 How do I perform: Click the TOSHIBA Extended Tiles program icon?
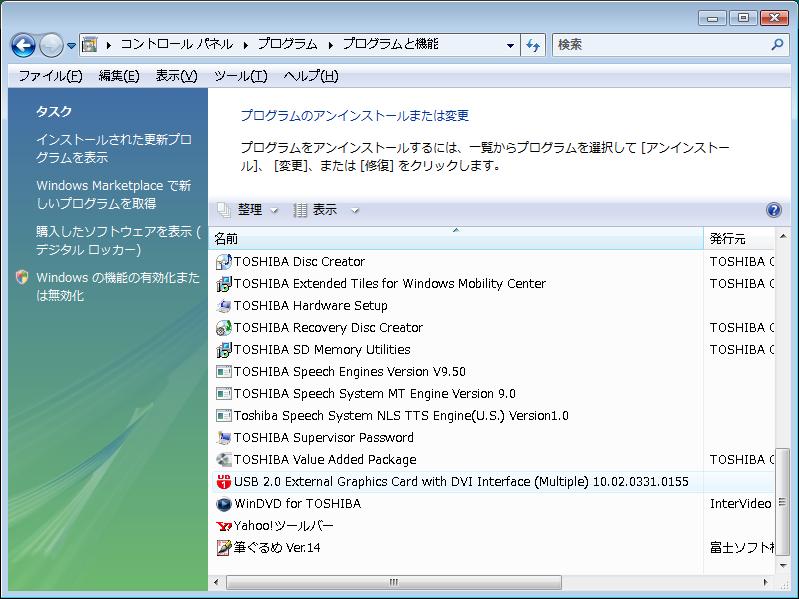[224, 284]
